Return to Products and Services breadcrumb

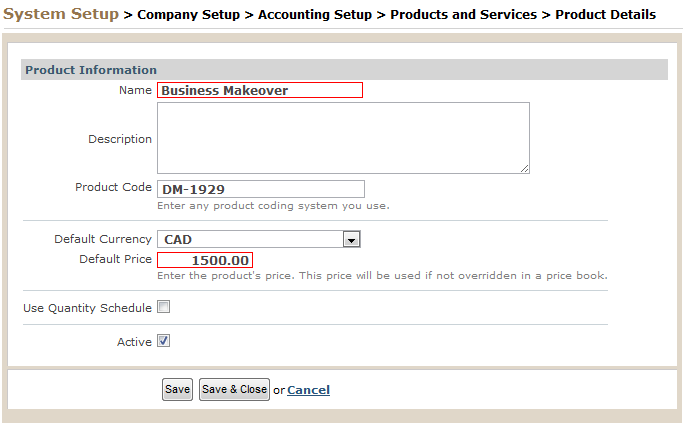[x=463, y=14]
